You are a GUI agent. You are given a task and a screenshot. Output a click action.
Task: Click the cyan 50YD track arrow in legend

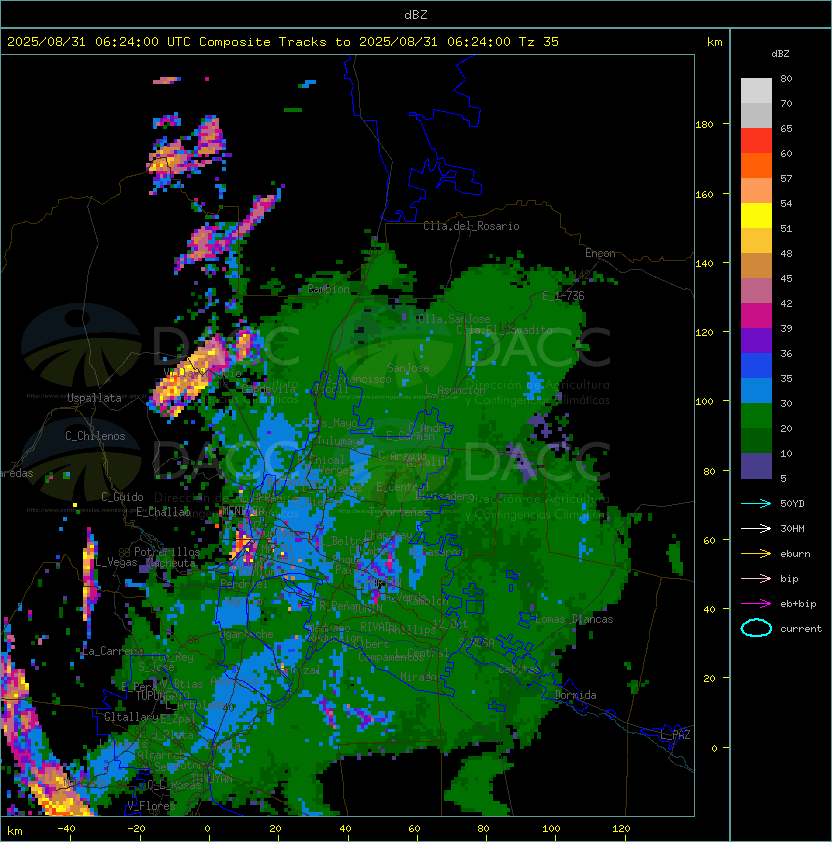tap(756, 503)
